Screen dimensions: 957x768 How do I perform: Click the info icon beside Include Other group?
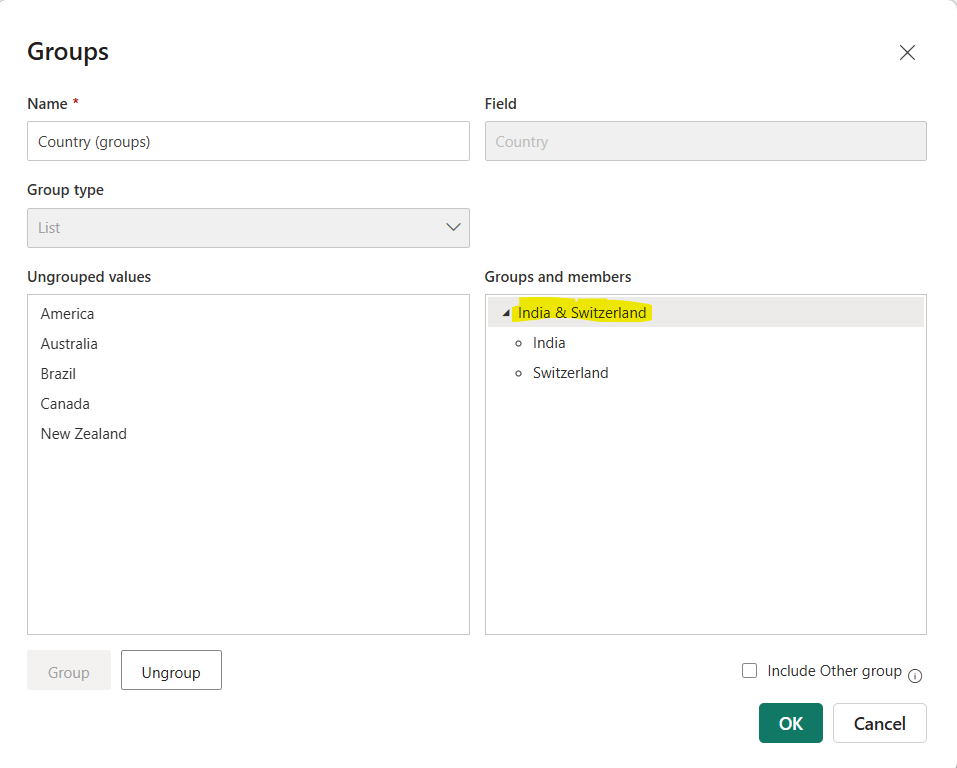coord(915,677)
